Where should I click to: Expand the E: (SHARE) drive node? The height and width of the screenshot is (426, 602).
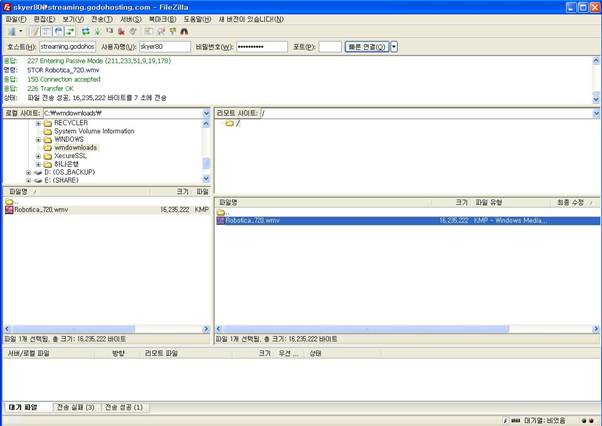coord(28,180)
